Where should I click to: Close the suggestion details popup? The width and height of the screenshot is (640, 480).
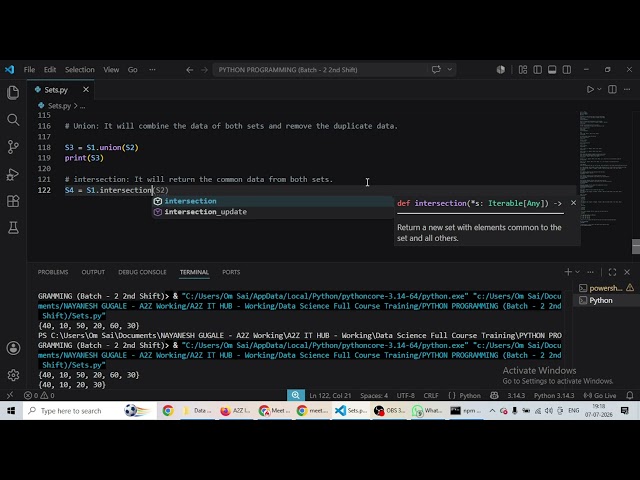[573, 203]
